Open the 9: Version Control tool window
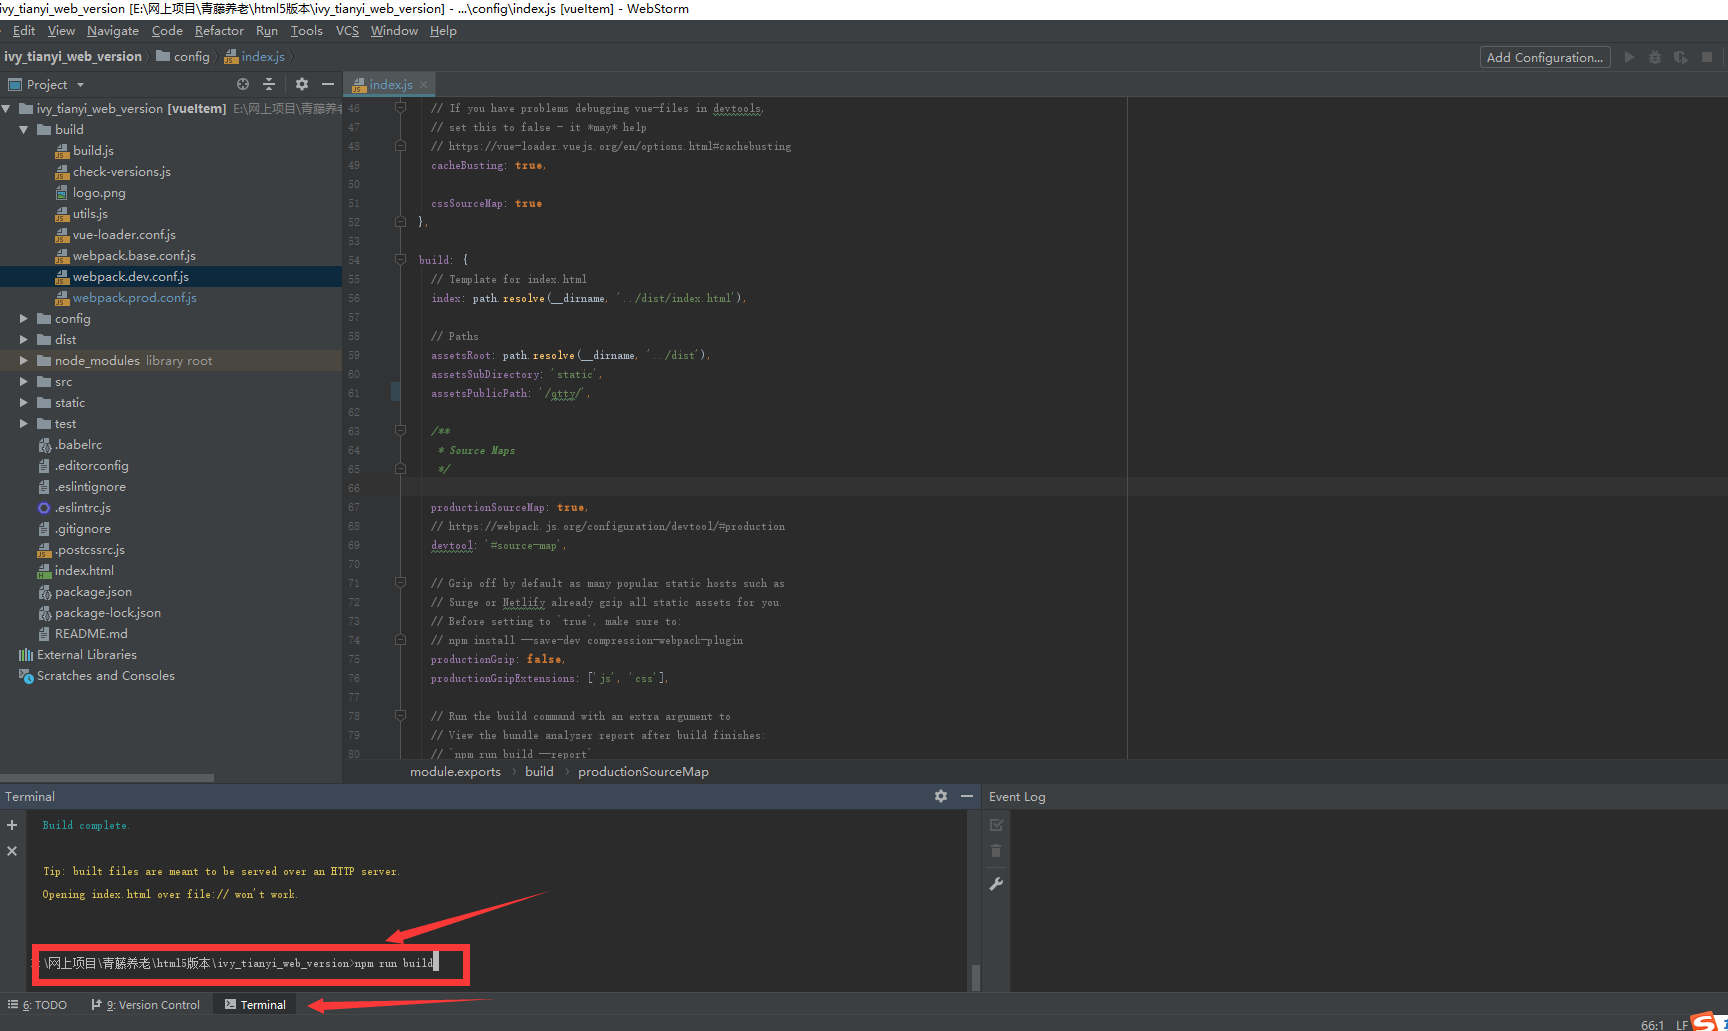Screen dimensions: 1728x1031 [146, 1005]
